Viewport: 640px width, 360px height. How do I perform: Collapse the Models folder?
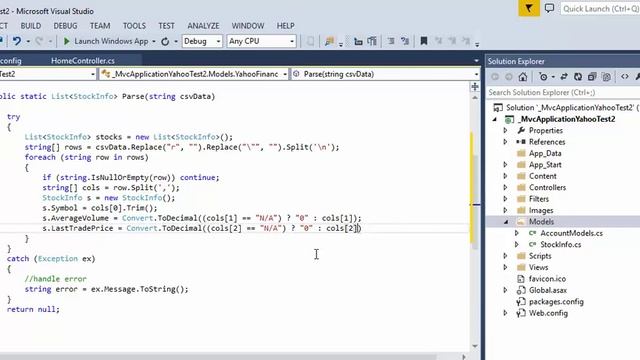click(506, 222)
